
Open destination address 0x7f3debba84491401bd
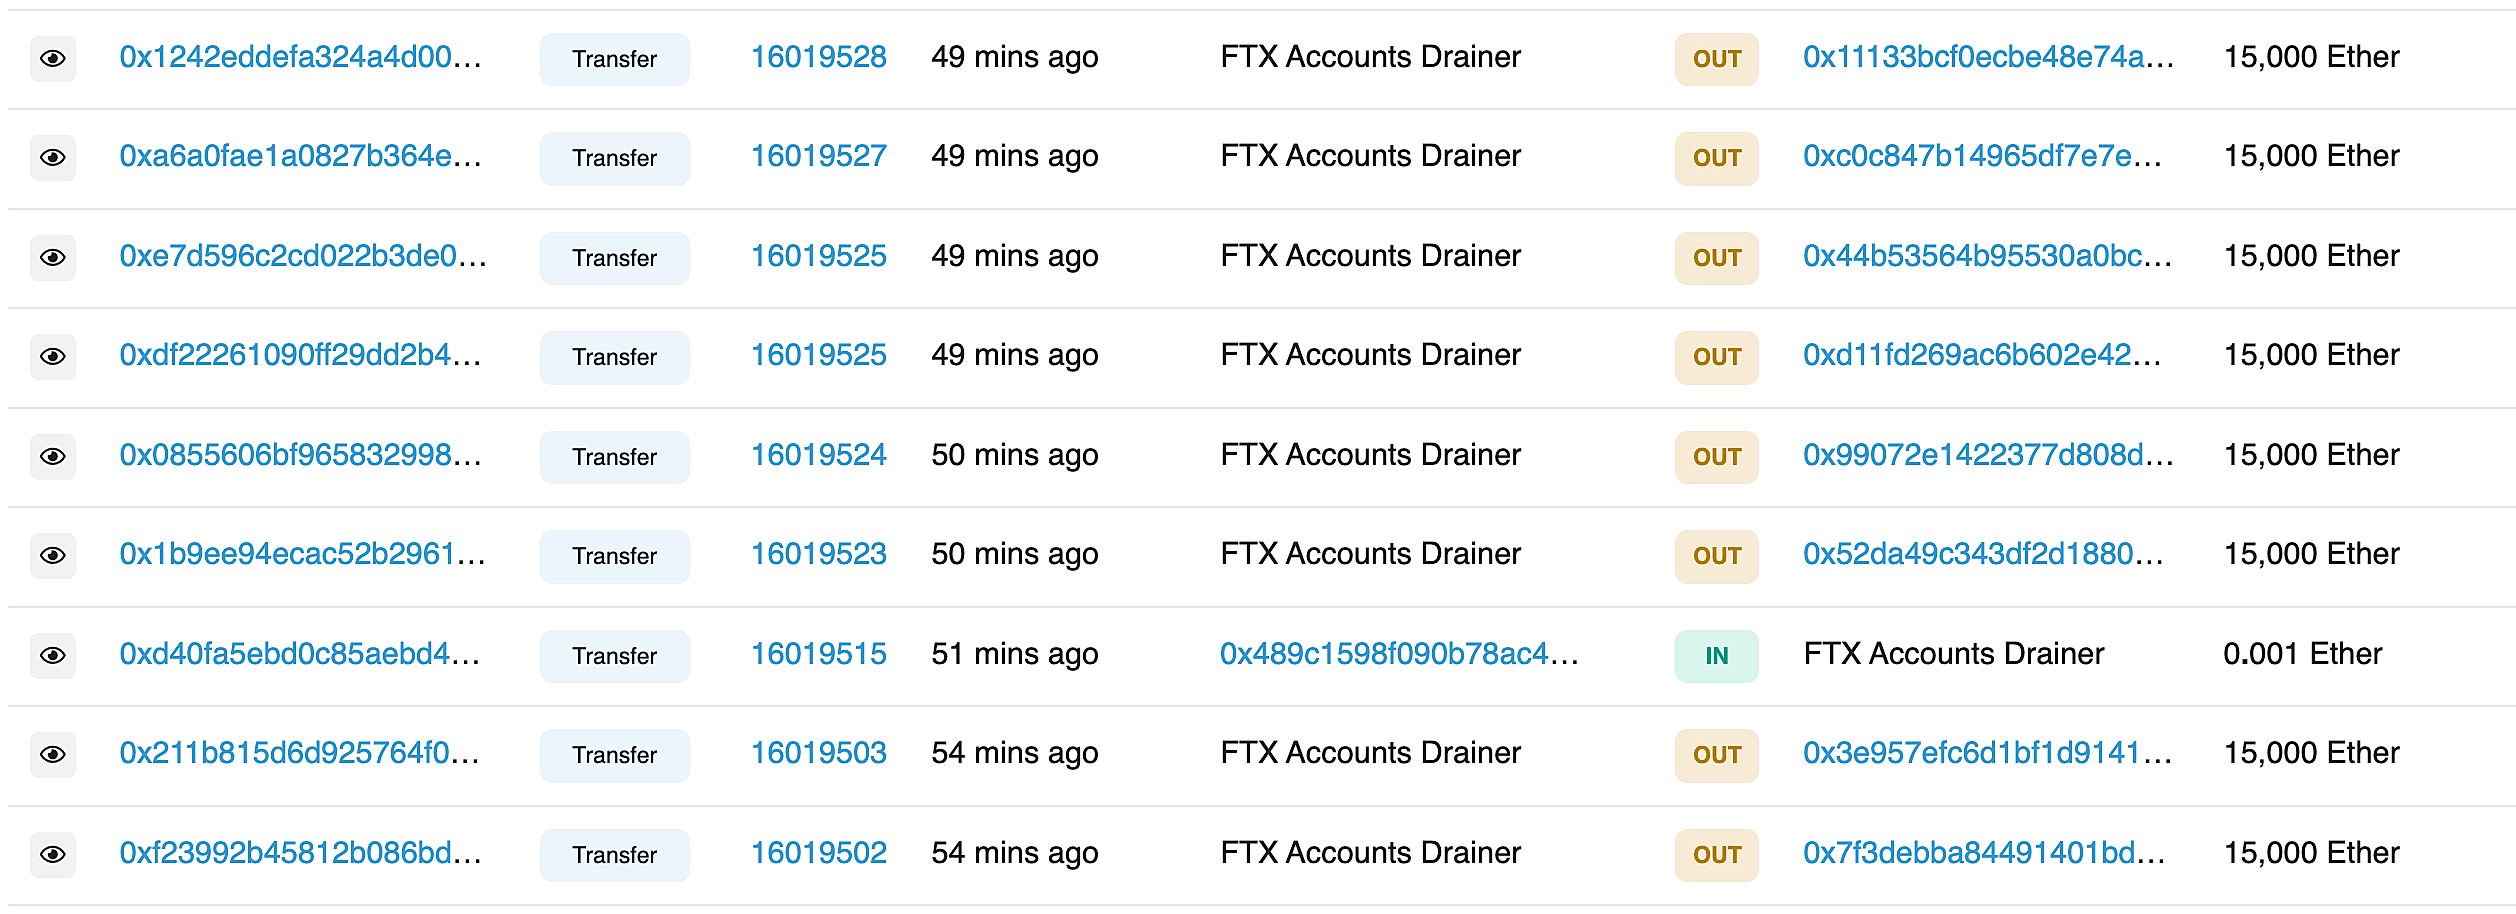[x=1984, y=853]
